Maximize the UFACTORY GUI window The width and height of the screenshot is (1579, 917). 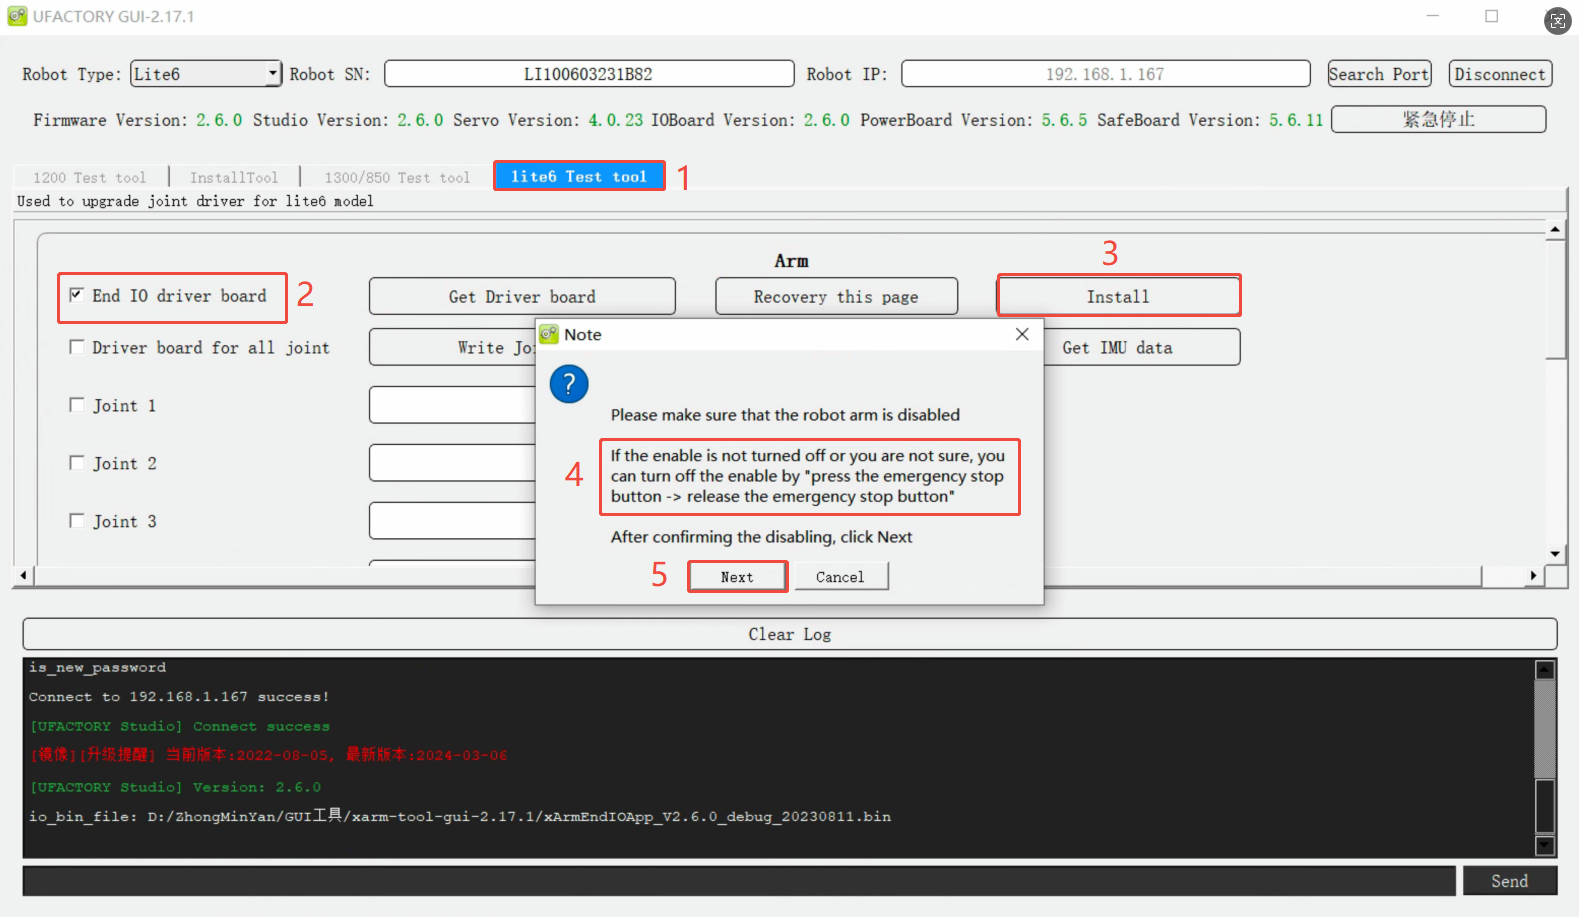point(1492,16)
